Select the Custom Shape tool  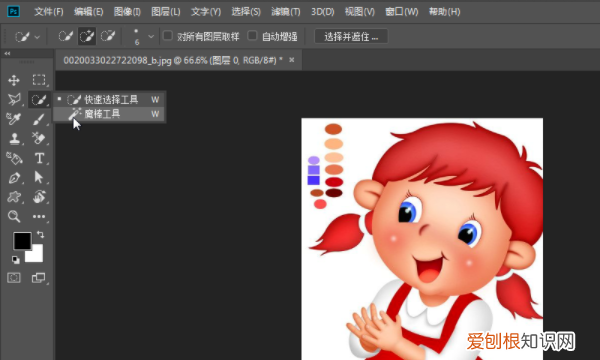14,197
